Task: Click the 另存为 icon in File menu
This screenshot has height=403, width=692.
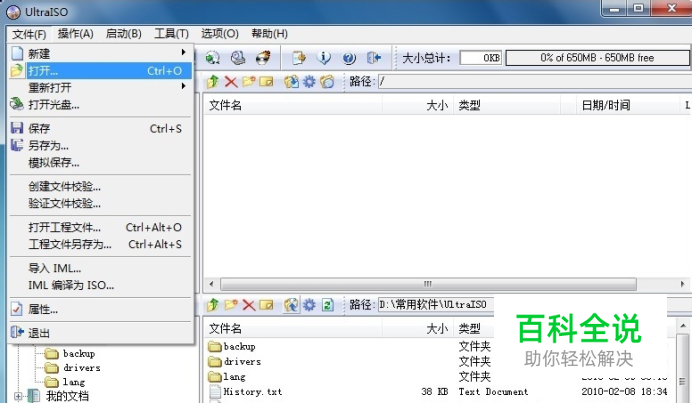Action: point(17,145)
